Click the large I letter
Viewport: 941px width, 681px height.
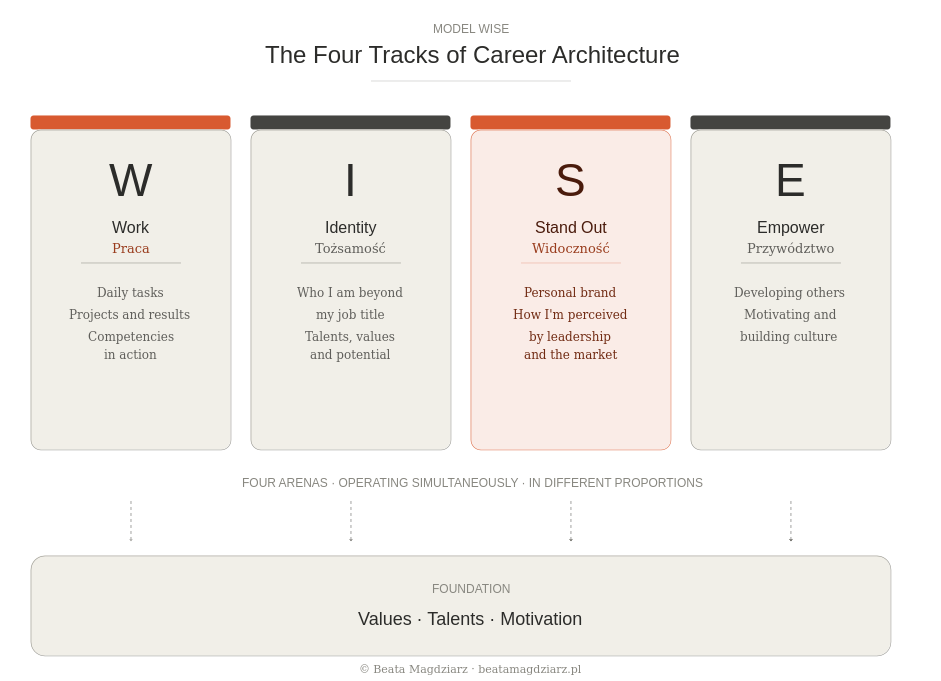tap(350, 180)
